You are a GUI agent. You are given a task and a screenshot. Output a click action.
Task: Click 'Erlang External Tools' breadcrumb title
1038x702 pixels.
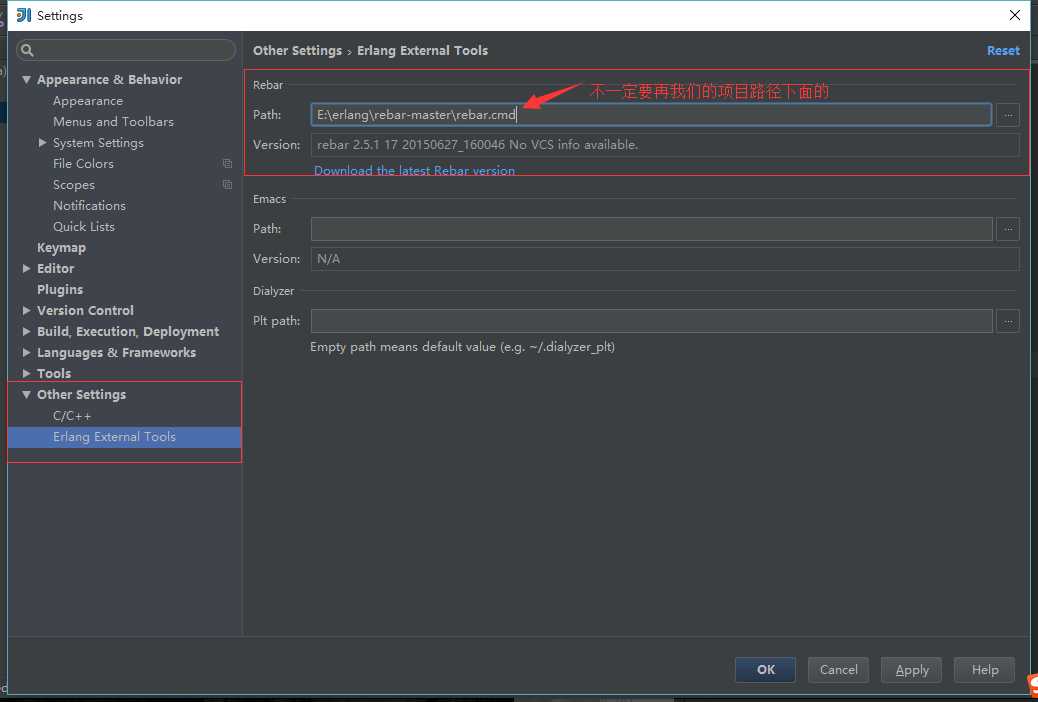click(422, 50)
